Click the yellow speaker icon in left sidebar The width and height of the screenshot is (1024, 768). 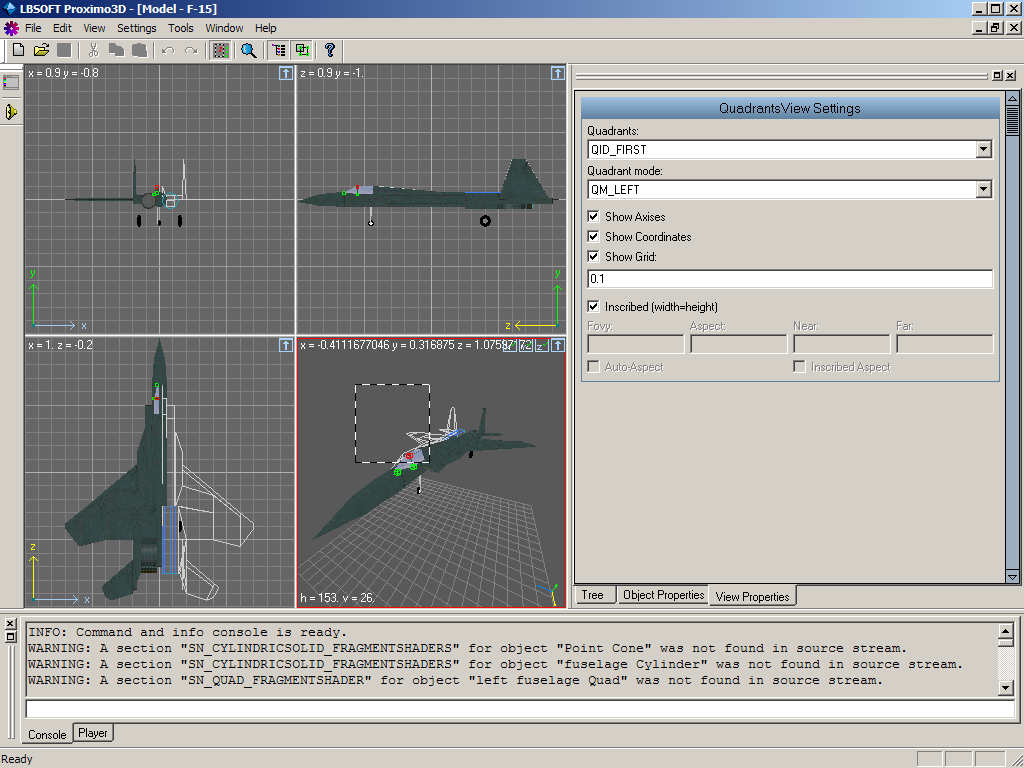click(11, 112)
